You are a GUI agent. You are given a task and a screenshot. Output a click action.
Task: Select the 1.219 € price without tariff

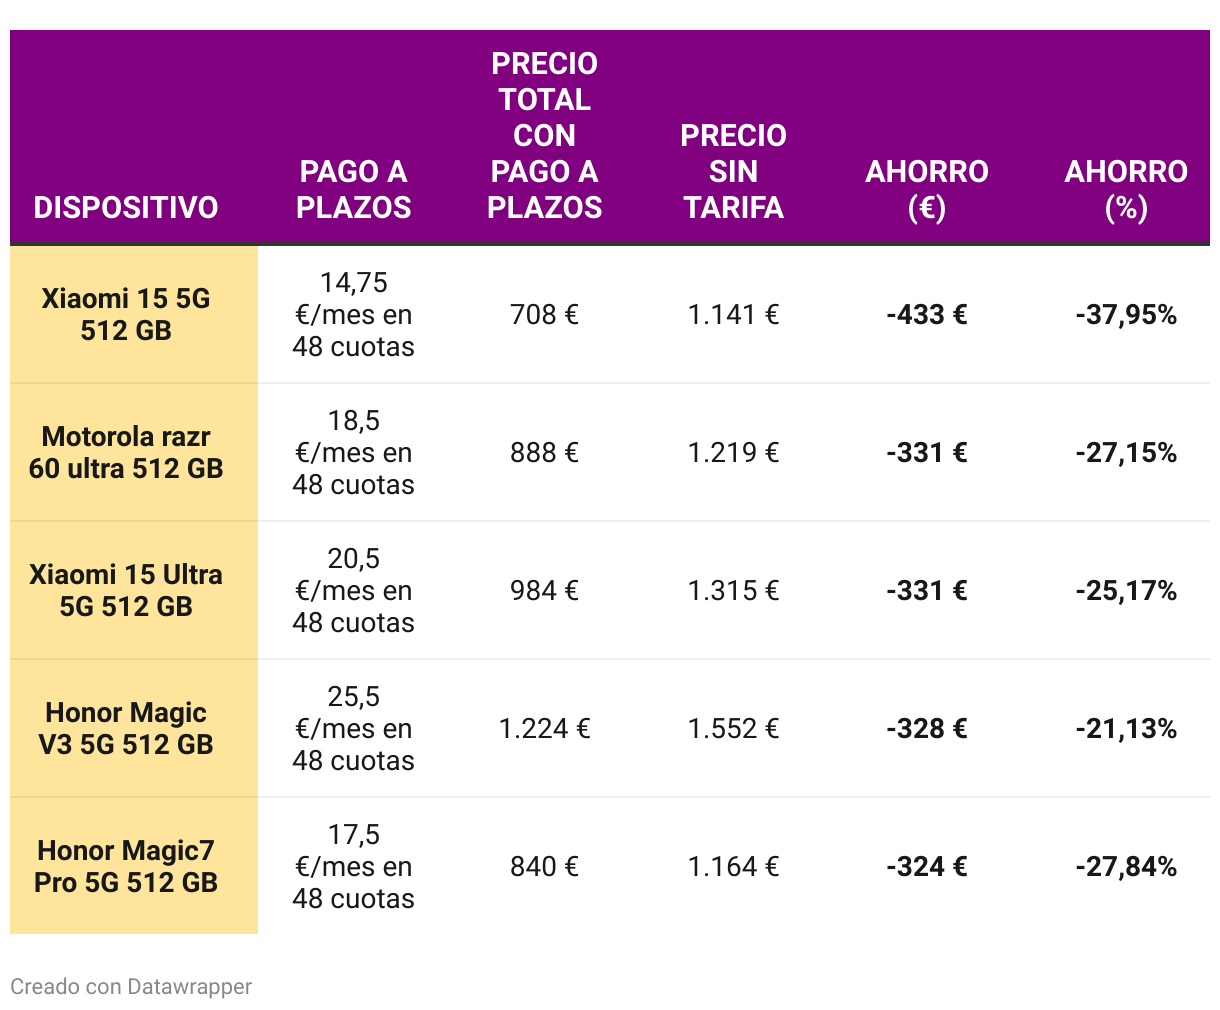point(733,452)
